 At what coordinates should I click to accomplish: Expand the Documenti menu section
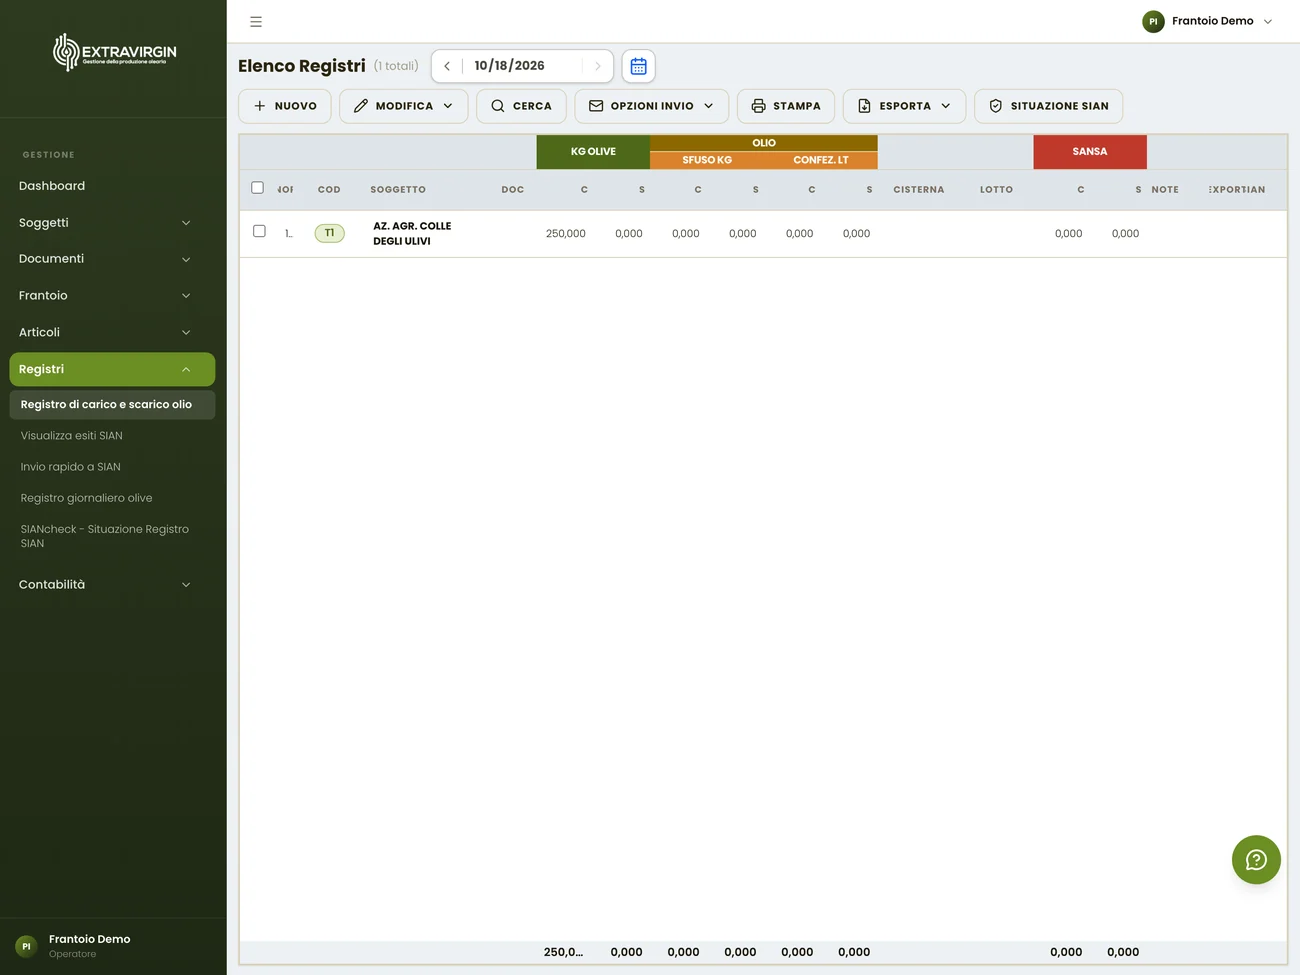tap(112, 259)
